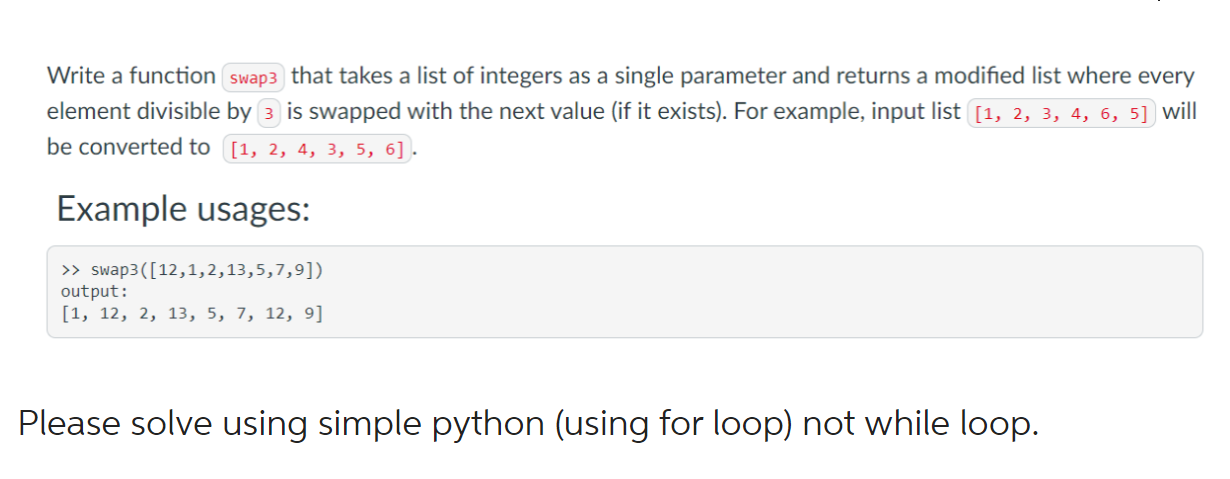Viewport: 1230px width, 479px height.
Task: Click the Example usages heading
Action: (x=183, y=209)
